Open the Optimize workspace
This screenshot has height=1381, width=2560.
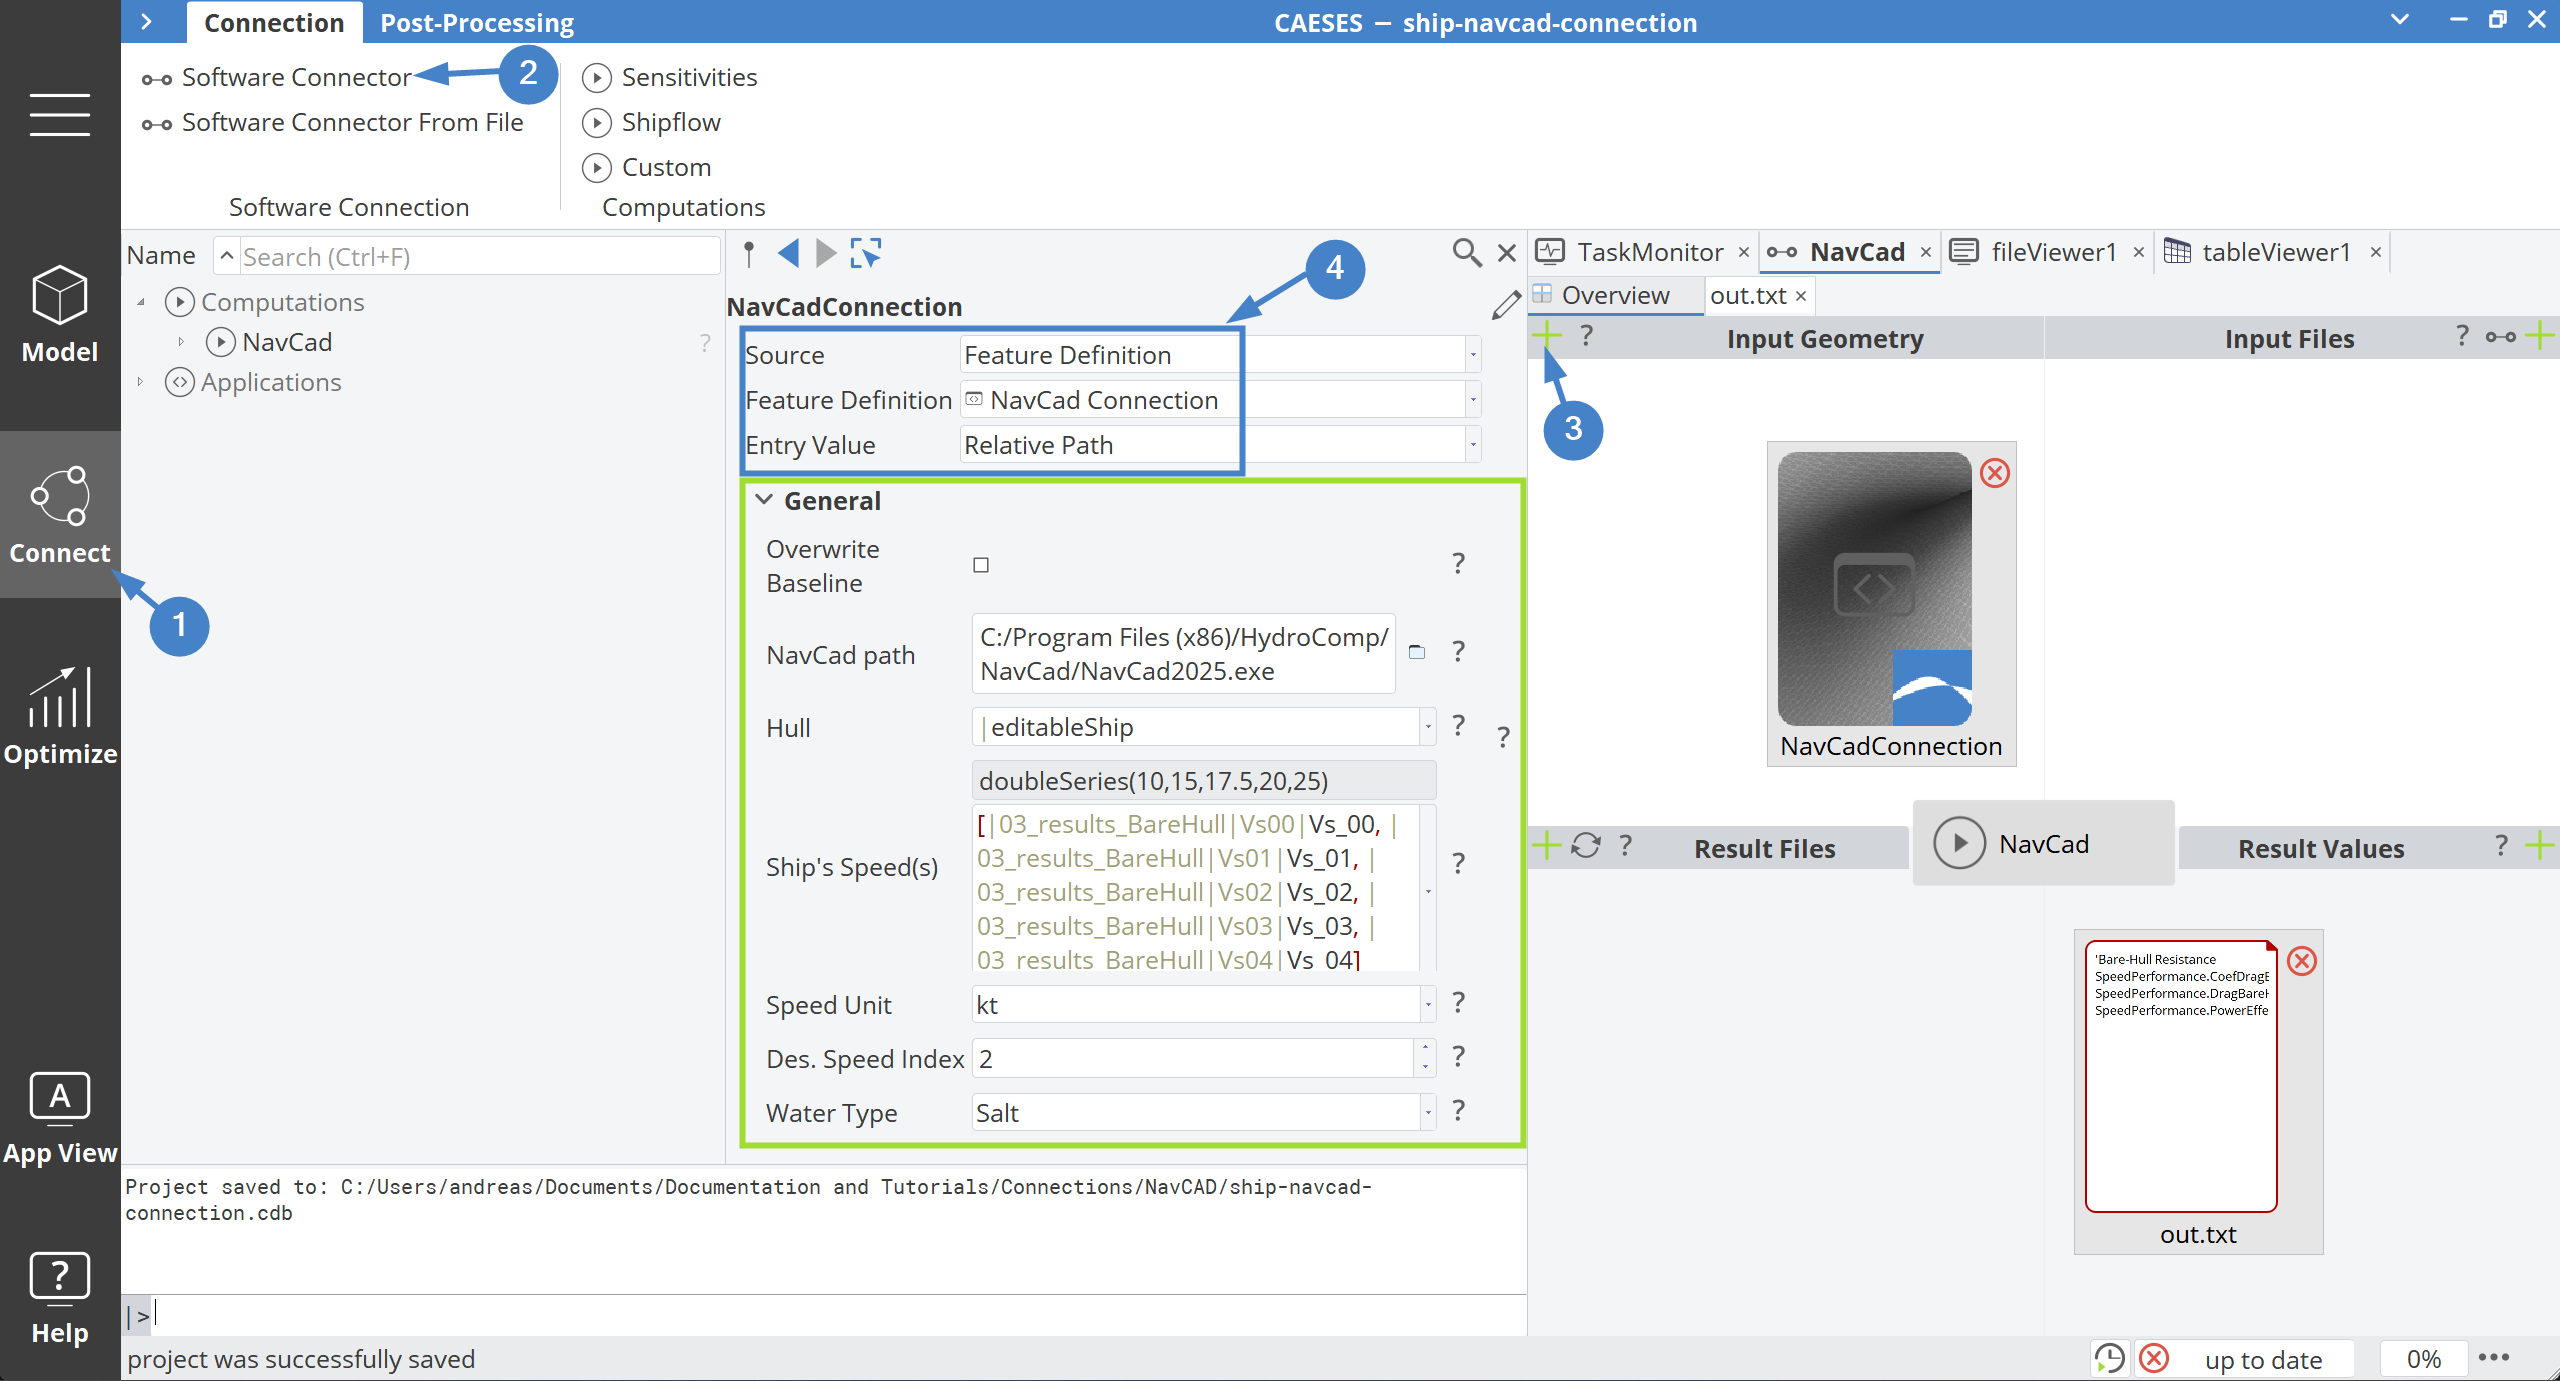point(60,716)
